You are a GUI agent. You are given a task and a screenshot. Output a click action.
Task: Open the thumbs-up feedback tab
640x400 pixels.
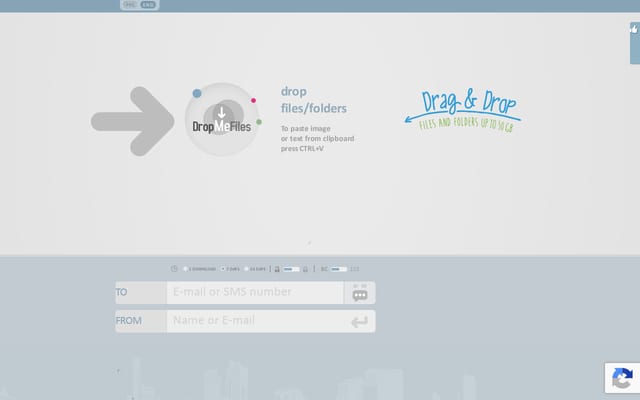point(635,42)
